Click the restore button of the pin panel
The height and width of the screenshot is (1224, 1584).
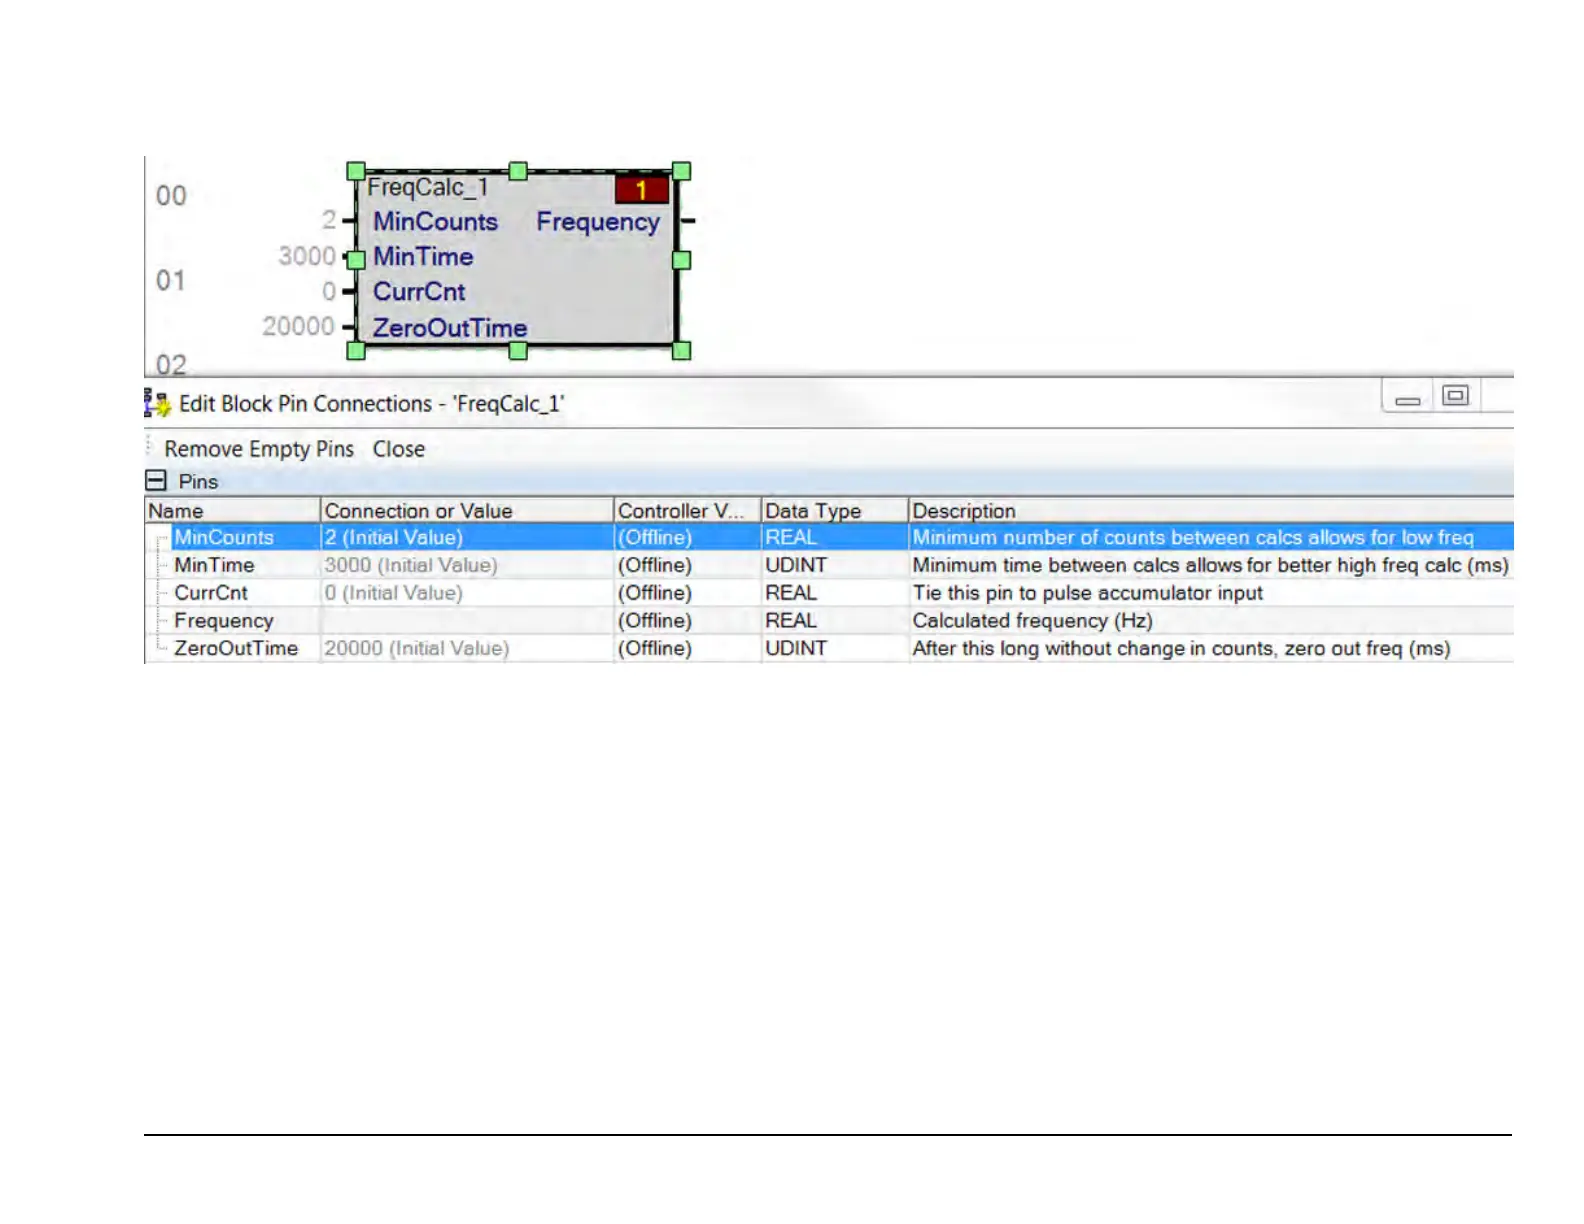1455,396
